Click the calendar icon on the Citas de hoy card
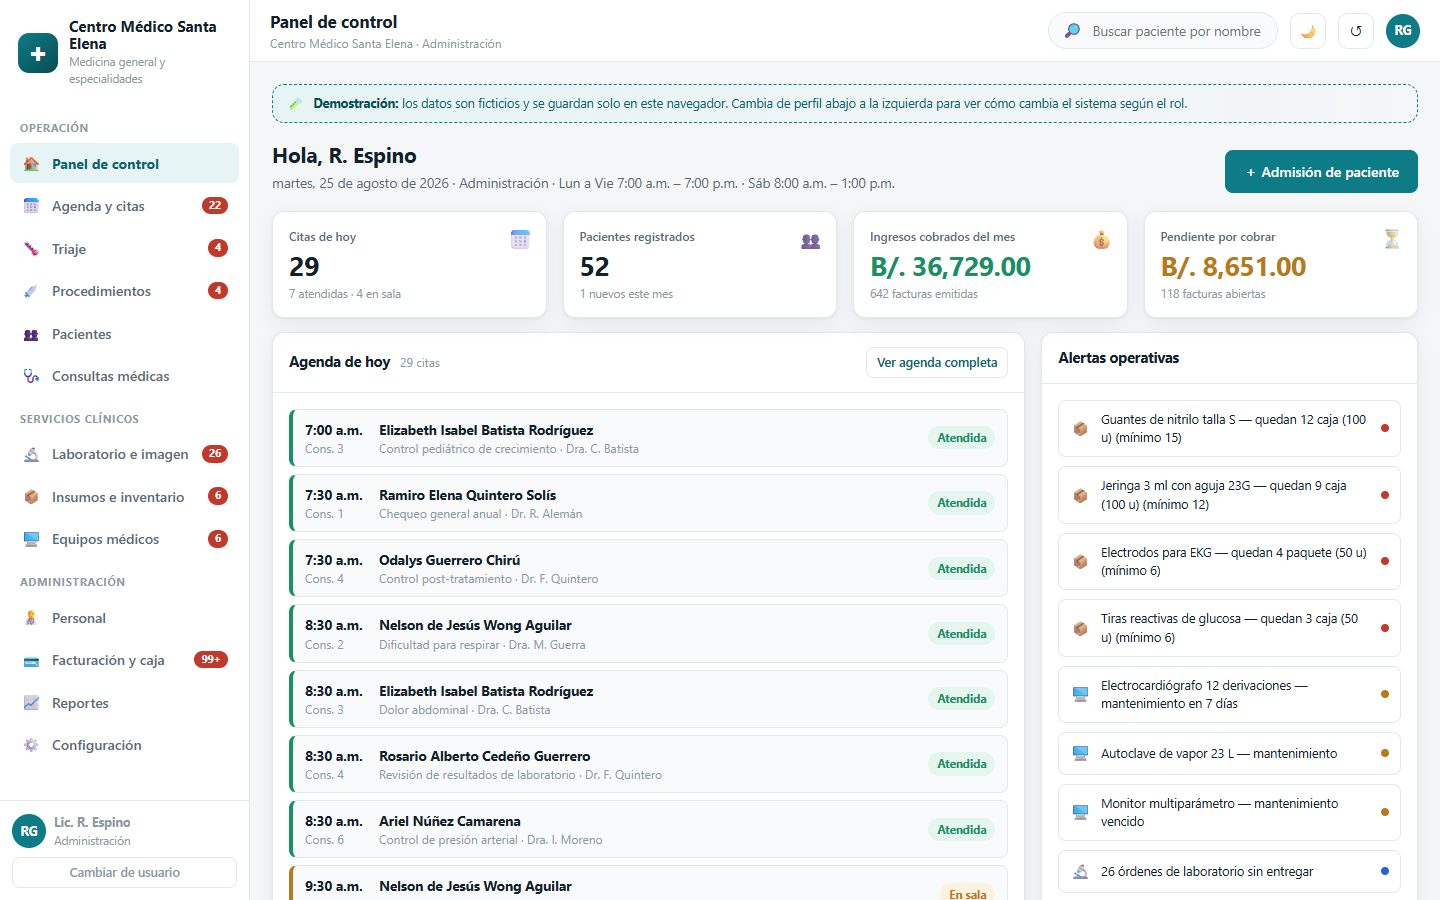The width and height of the screenshot is (1440, 900). pyautogui.click(x=520, y=239)
